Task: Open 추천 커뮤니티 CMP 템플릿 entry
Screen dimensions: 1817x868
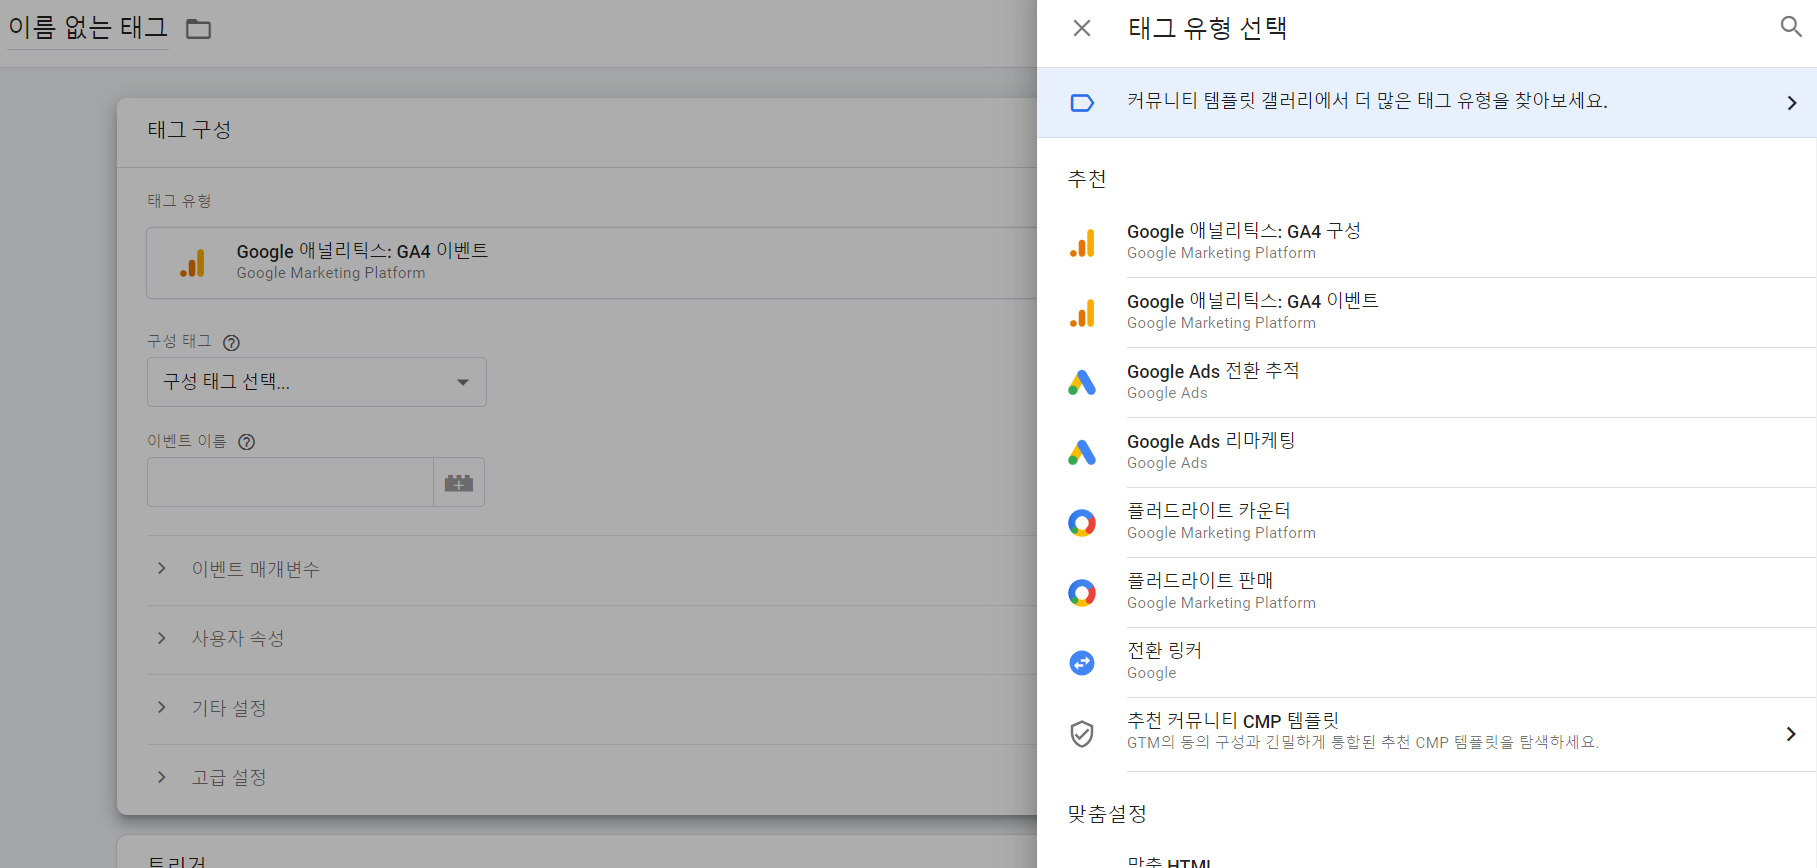Action: (x=1427, y=734)
